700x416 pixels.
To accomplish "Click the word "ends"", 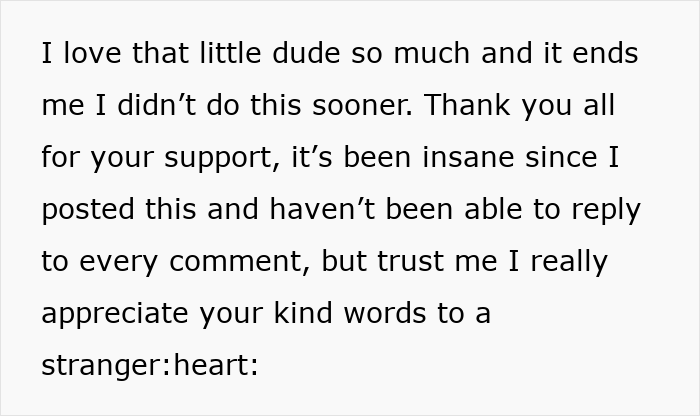I will [x=605, y=53].
